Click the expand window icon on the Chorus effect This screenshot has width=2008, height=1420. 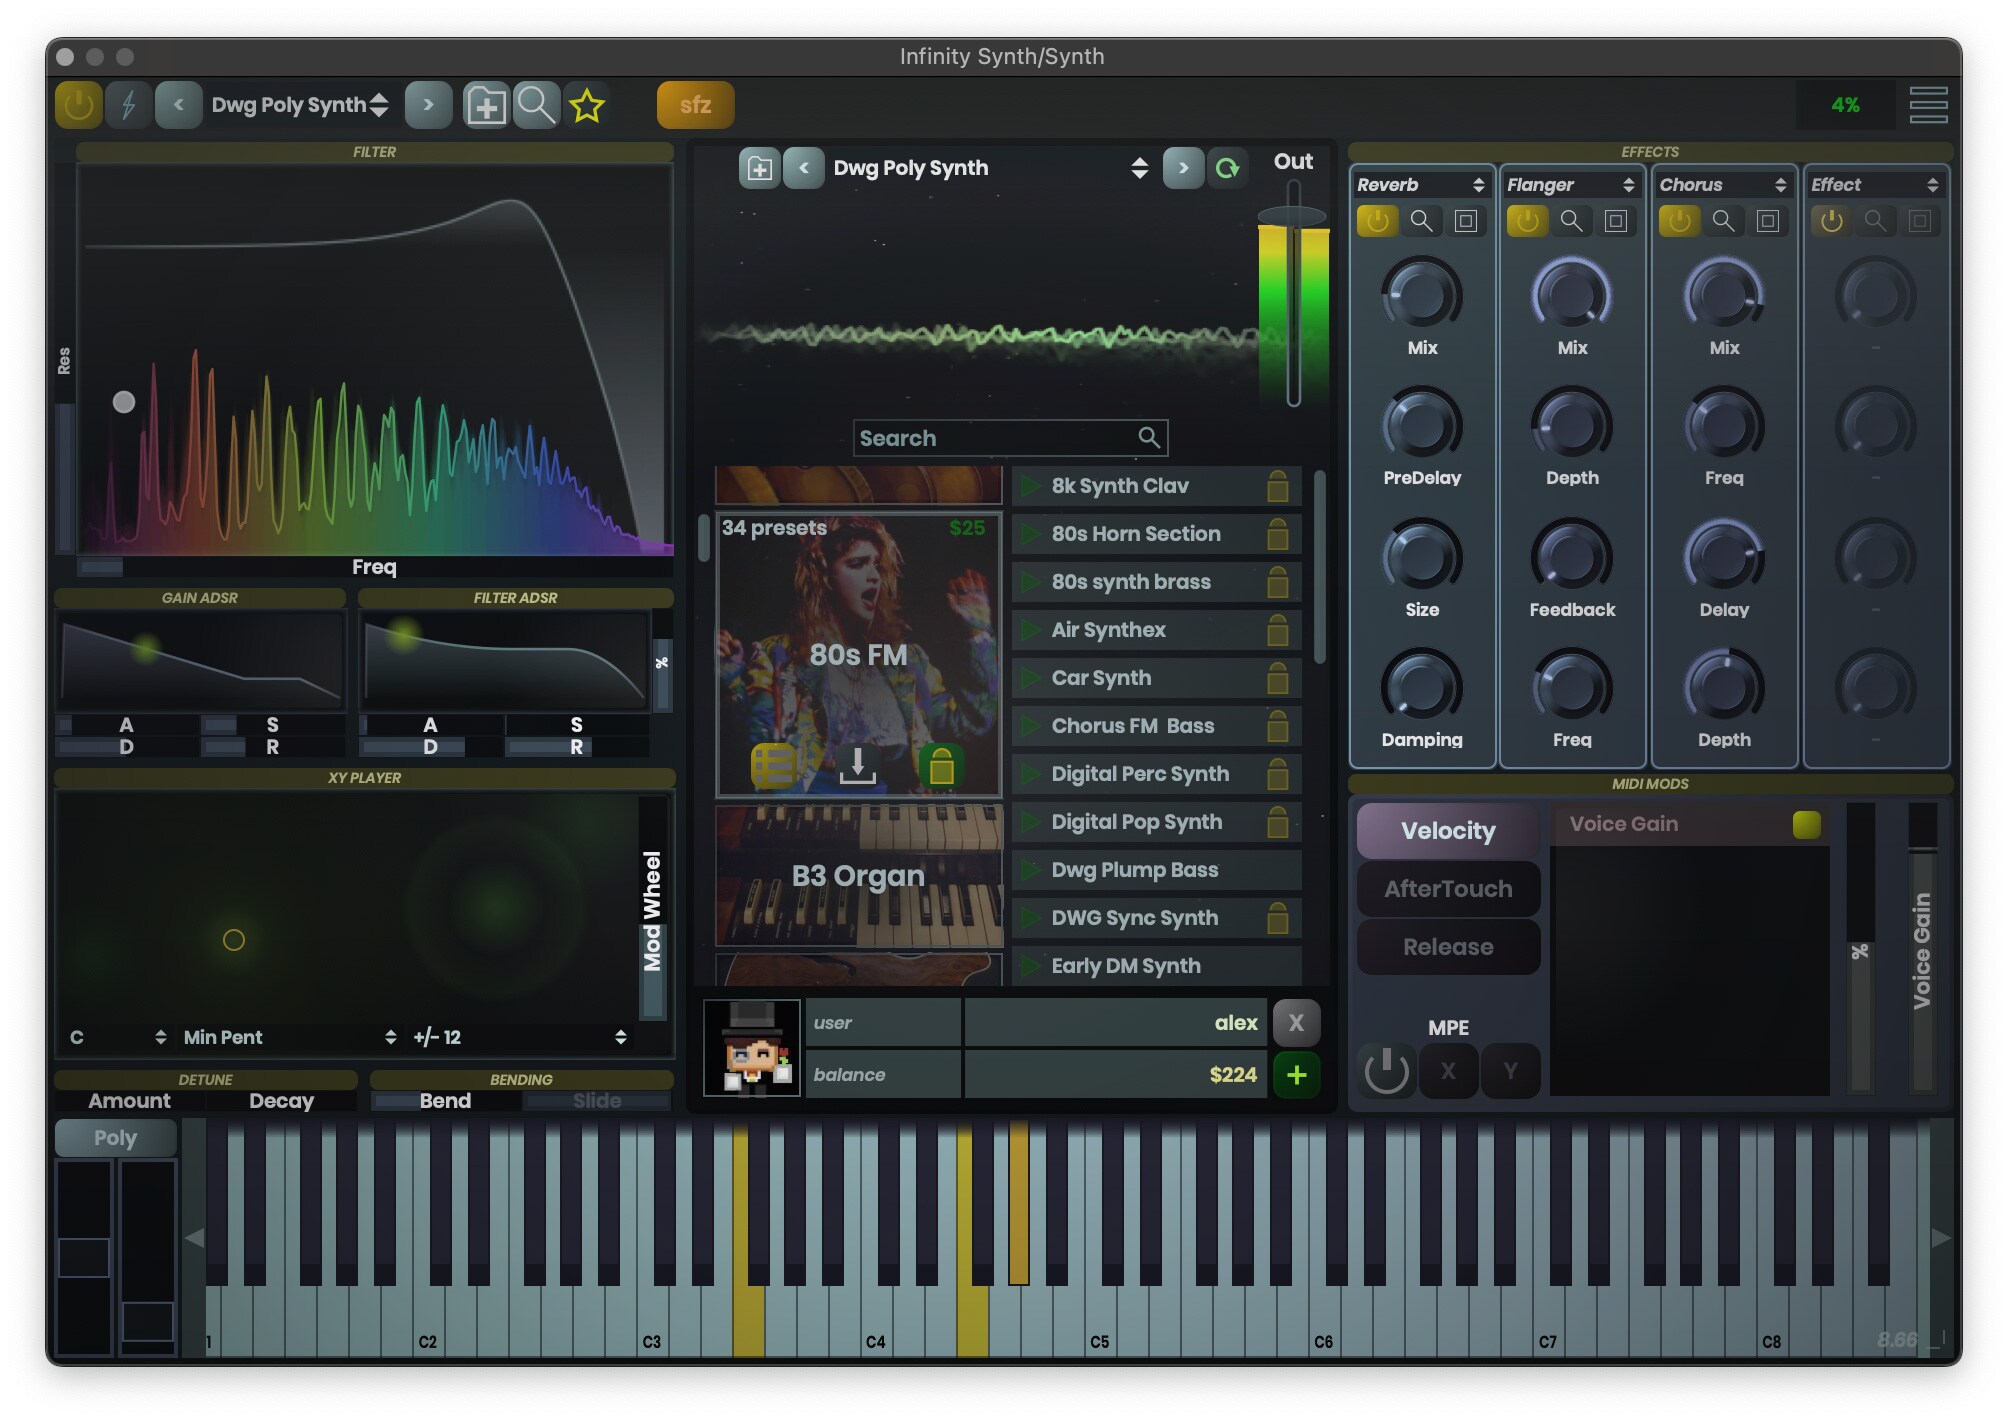(1768, 221)
